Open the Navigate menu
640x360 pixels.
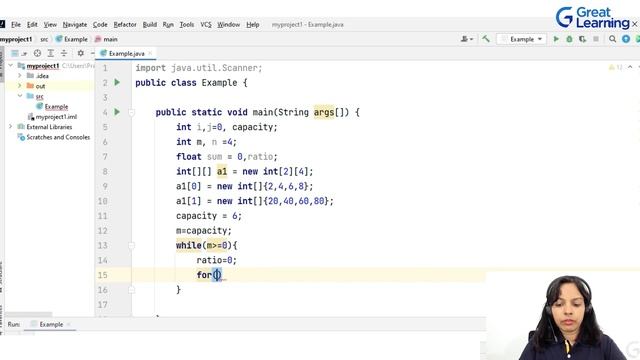[75, 24]
